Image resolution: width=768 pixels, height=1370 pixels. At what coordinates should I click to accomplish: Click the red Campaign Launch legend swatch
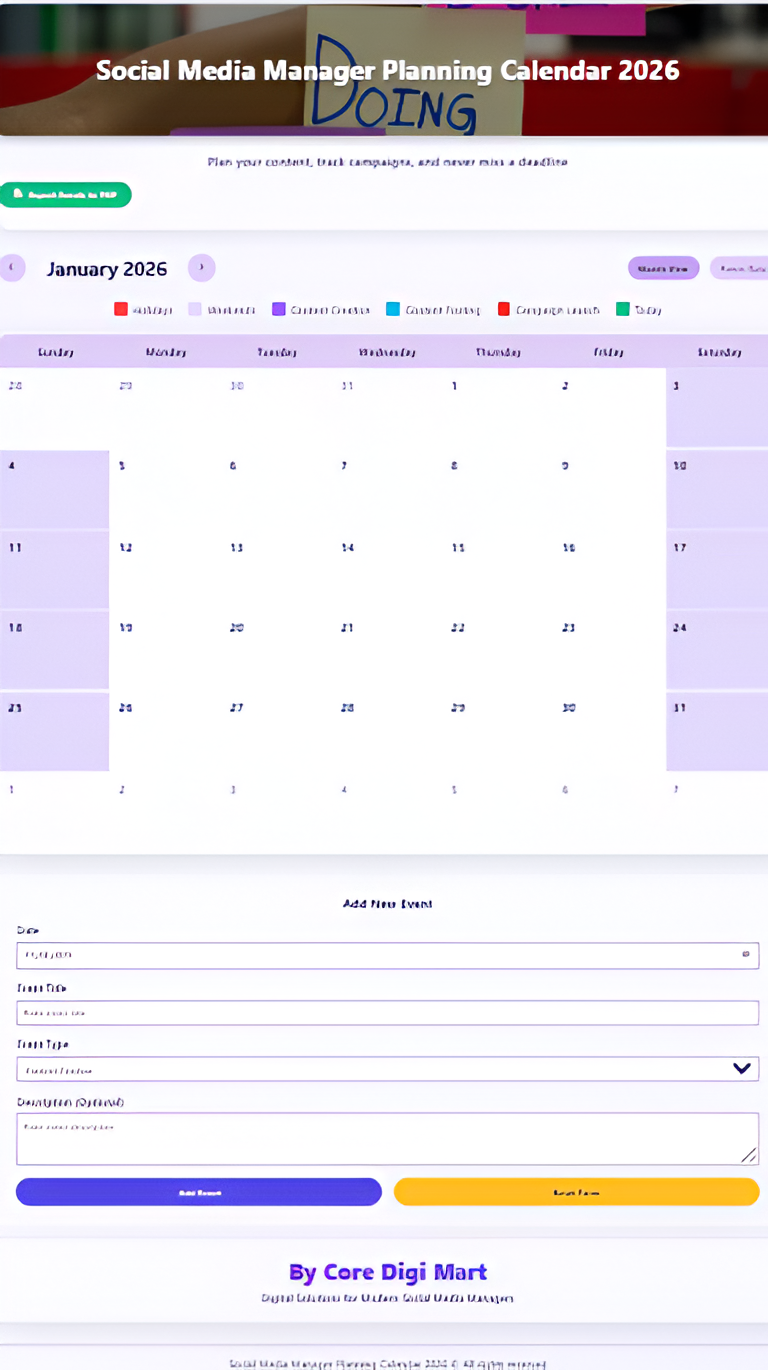point(504,310)
